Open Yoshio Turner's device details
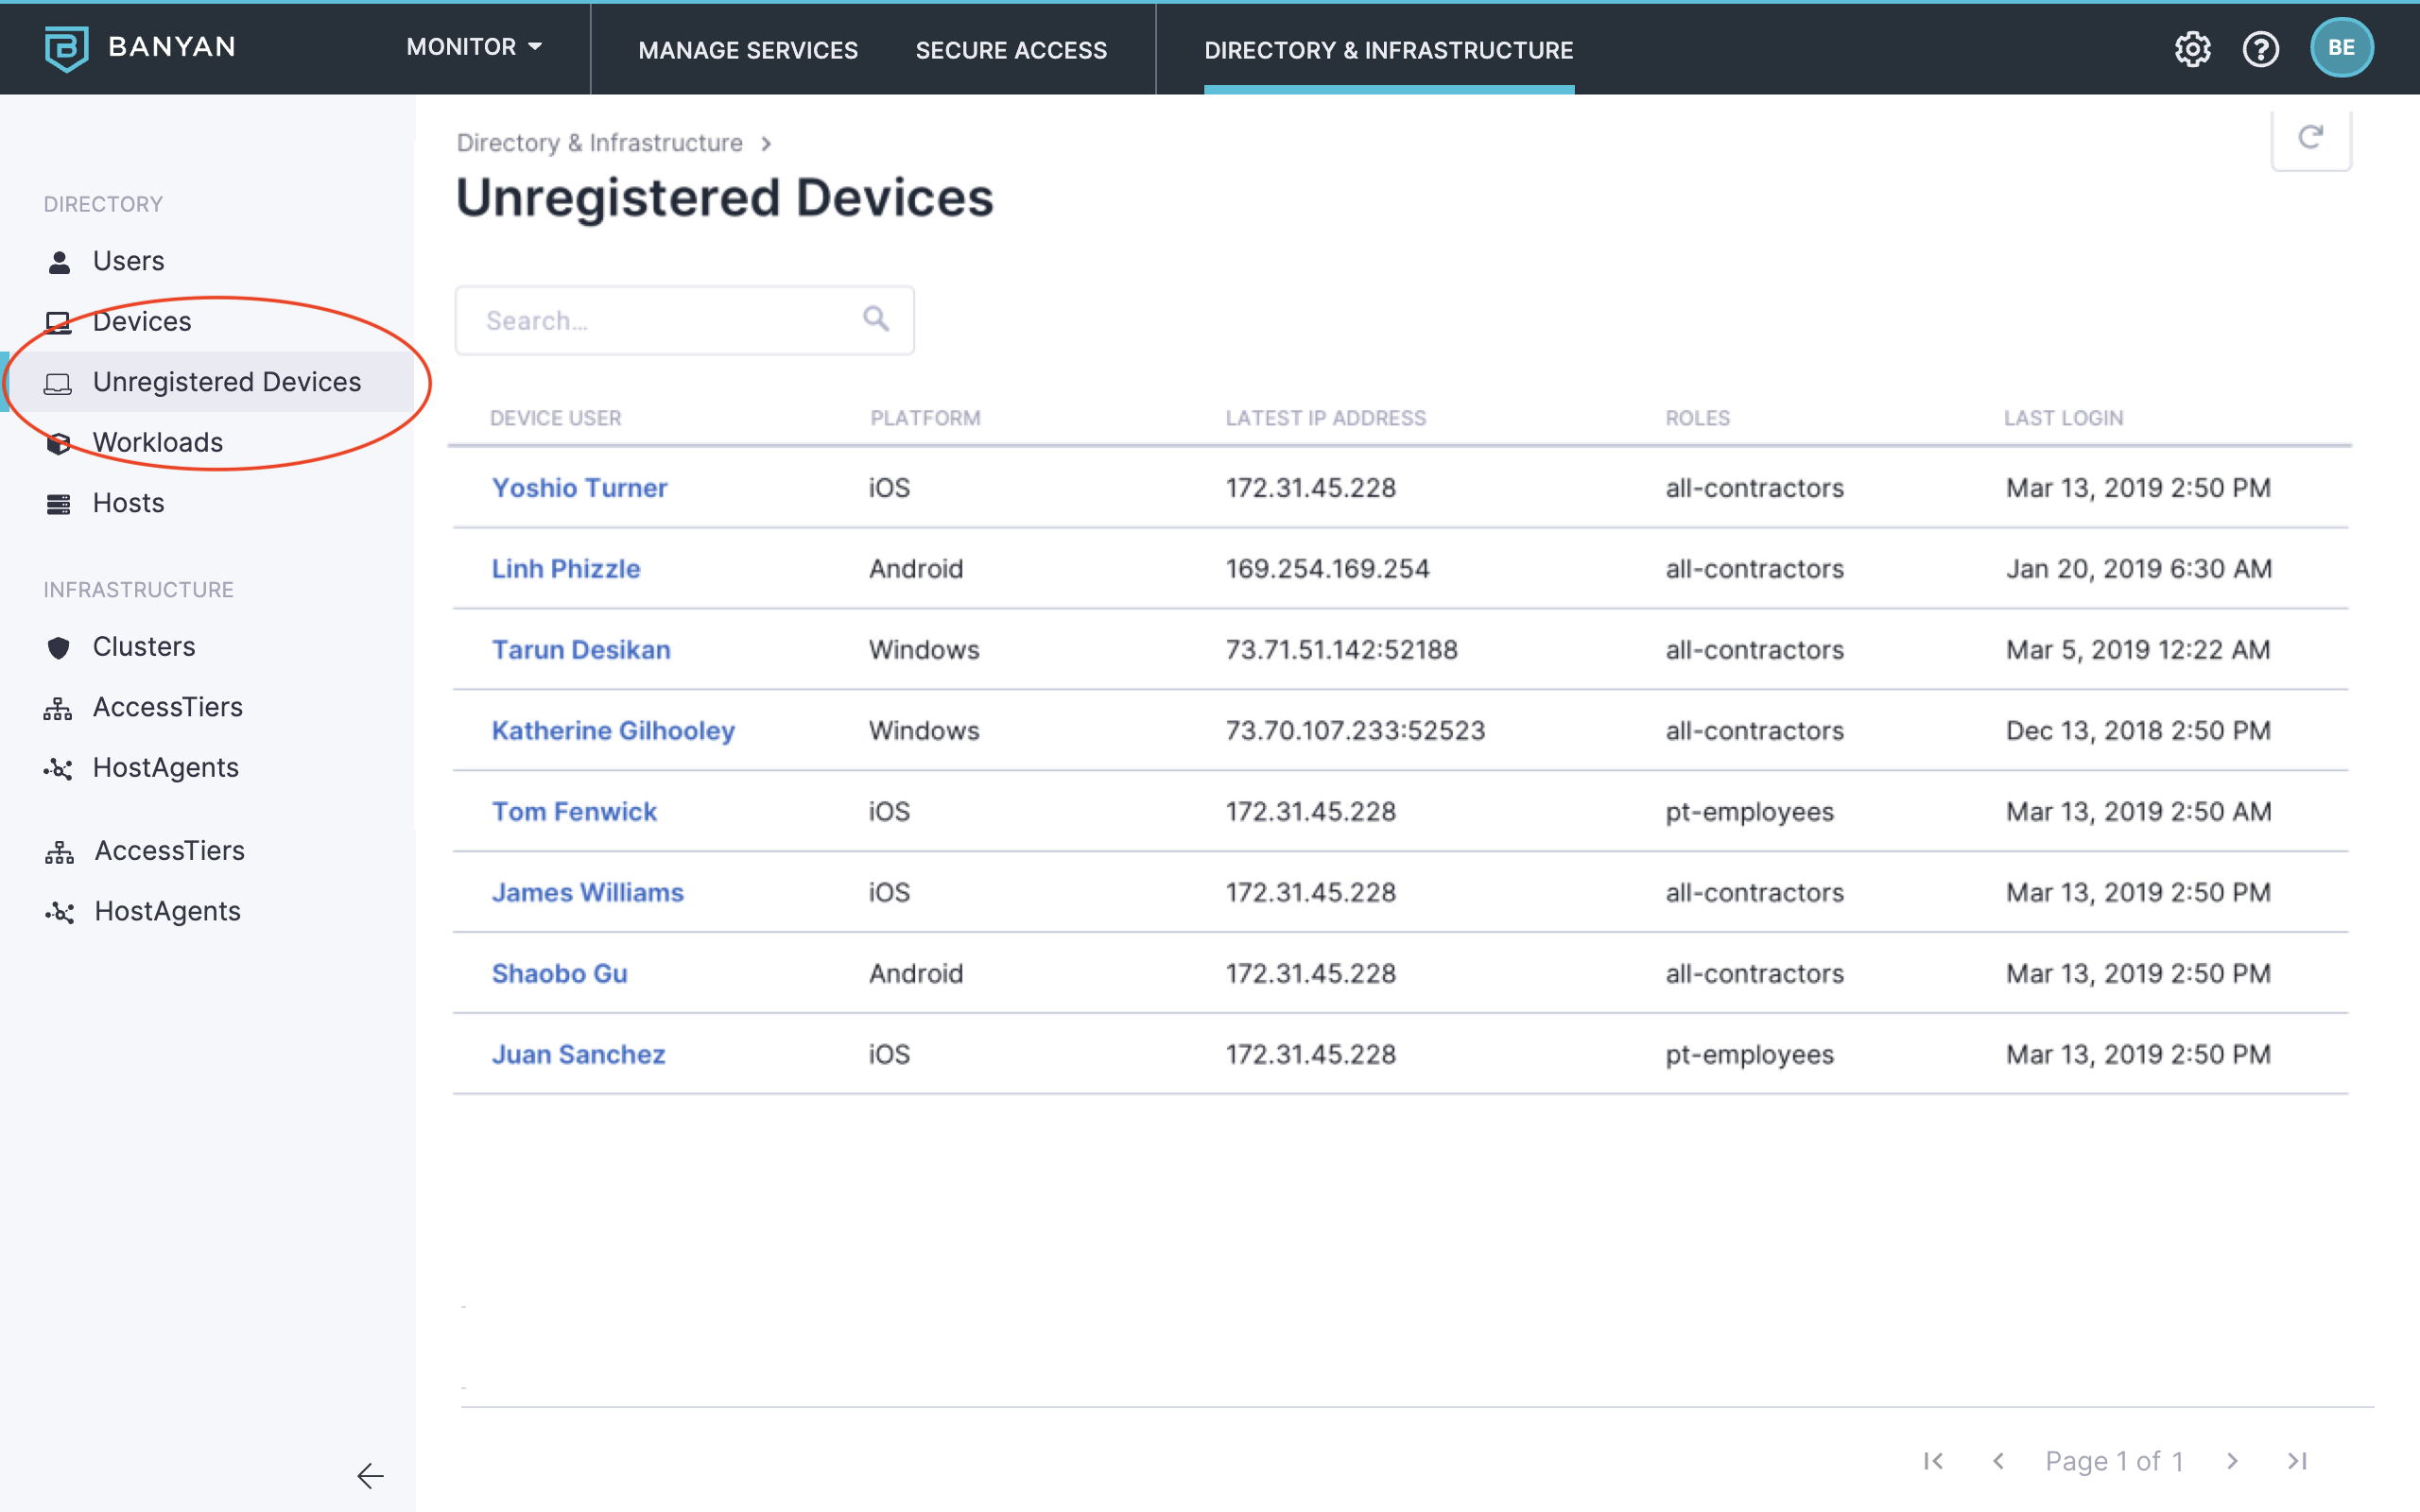Viewport: 2420px width, 1512px height. point(579,488)
